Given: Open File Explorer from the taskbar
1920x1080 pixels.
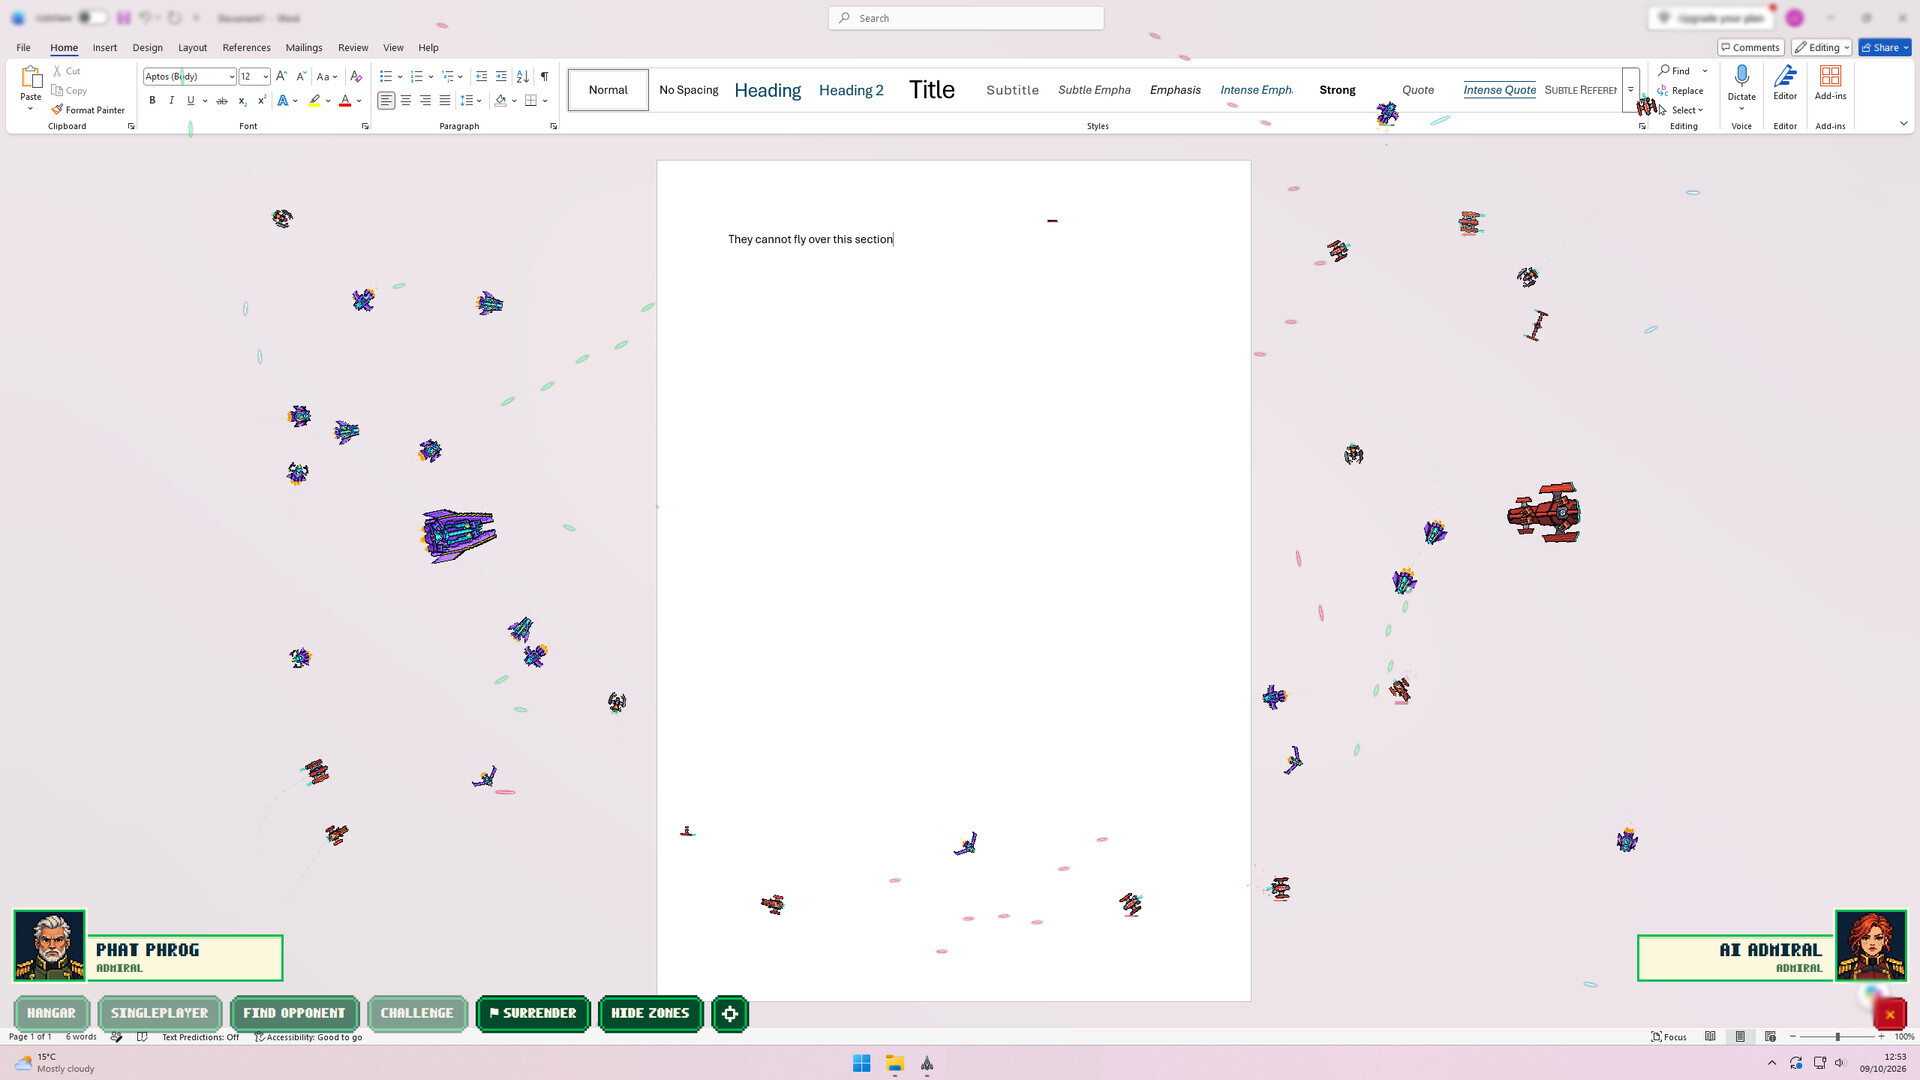Looking at the screenshot, I should pos(894,1063).
